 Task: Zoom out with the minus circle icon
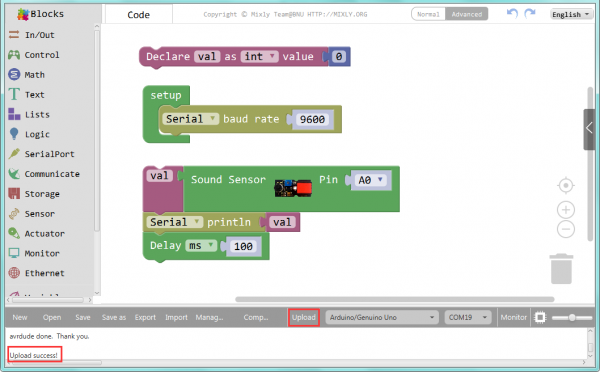pyautogui.click(x=566, y=230)
